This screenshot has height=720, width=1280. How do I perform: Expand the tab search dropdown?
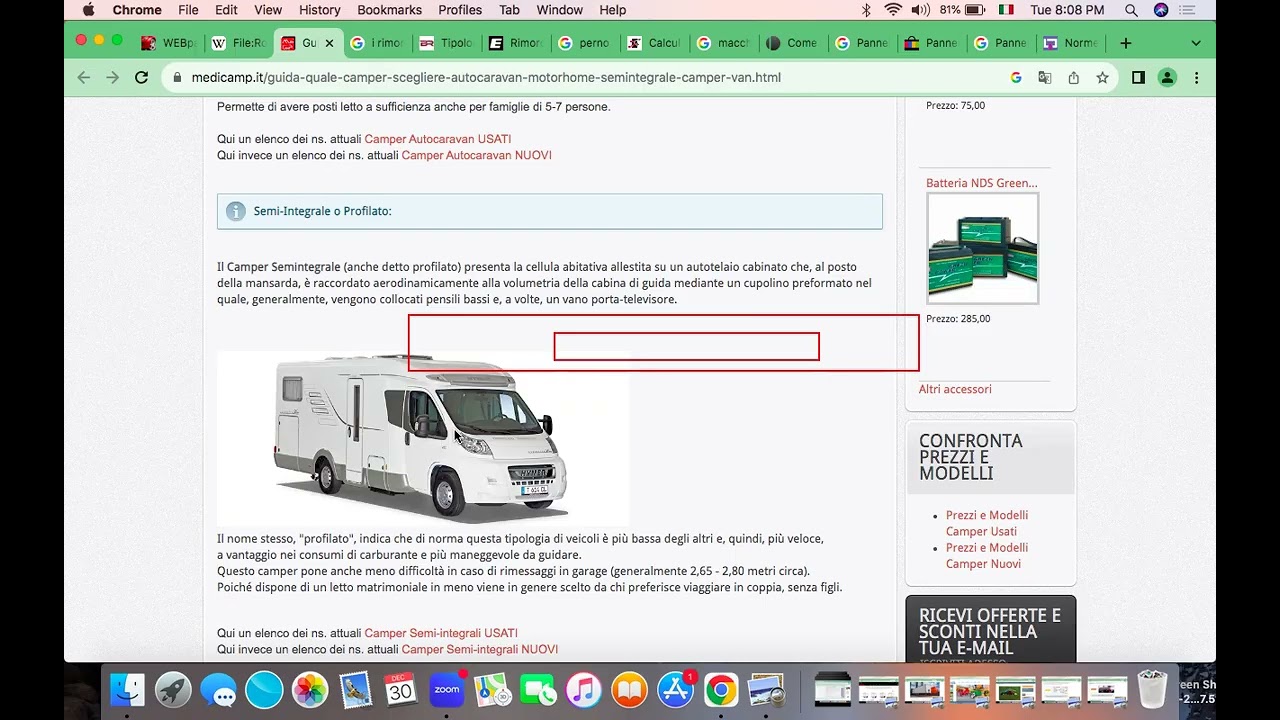[1196, 43]
